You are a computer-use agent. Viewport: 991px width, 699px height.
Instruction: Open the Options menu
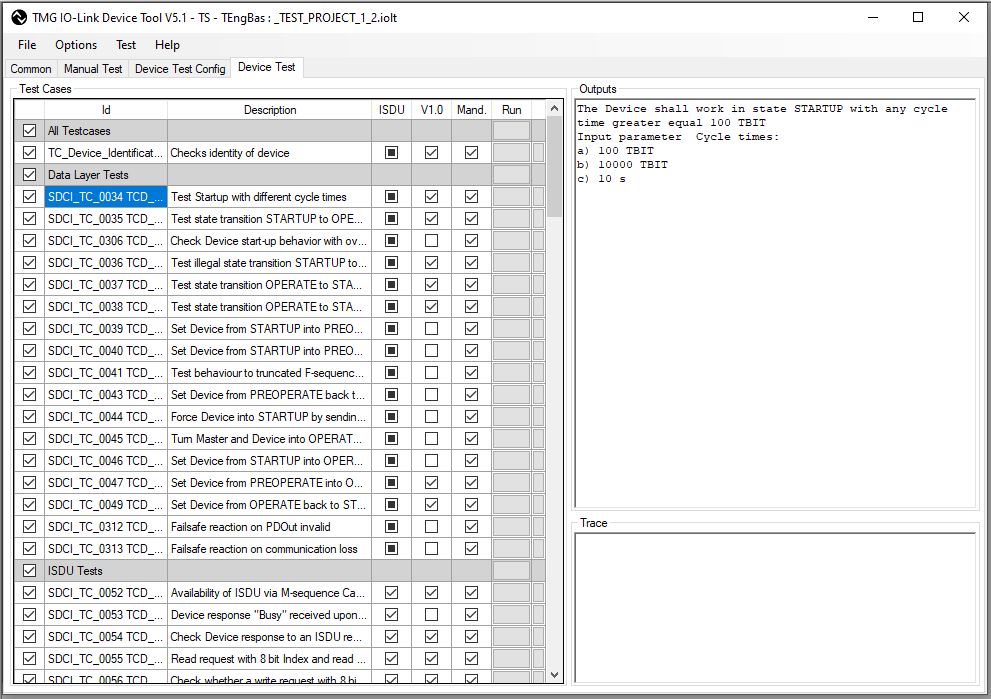(x=76, y=45)
